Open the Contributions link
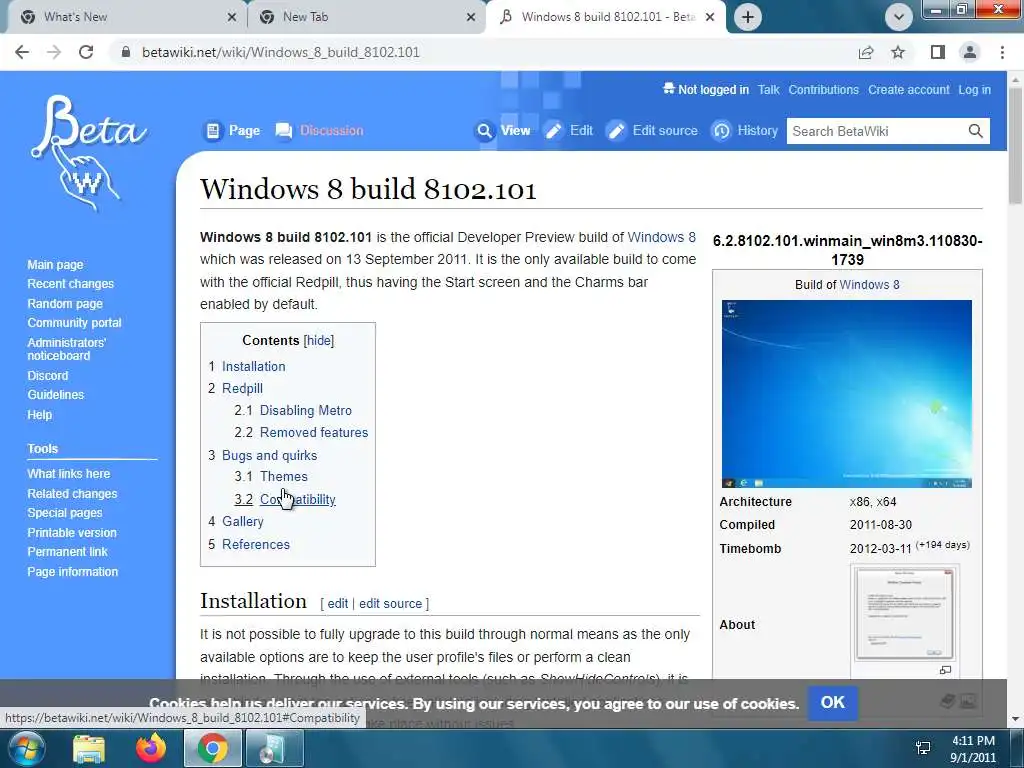The image size is (1024, 768). point(824,90)
